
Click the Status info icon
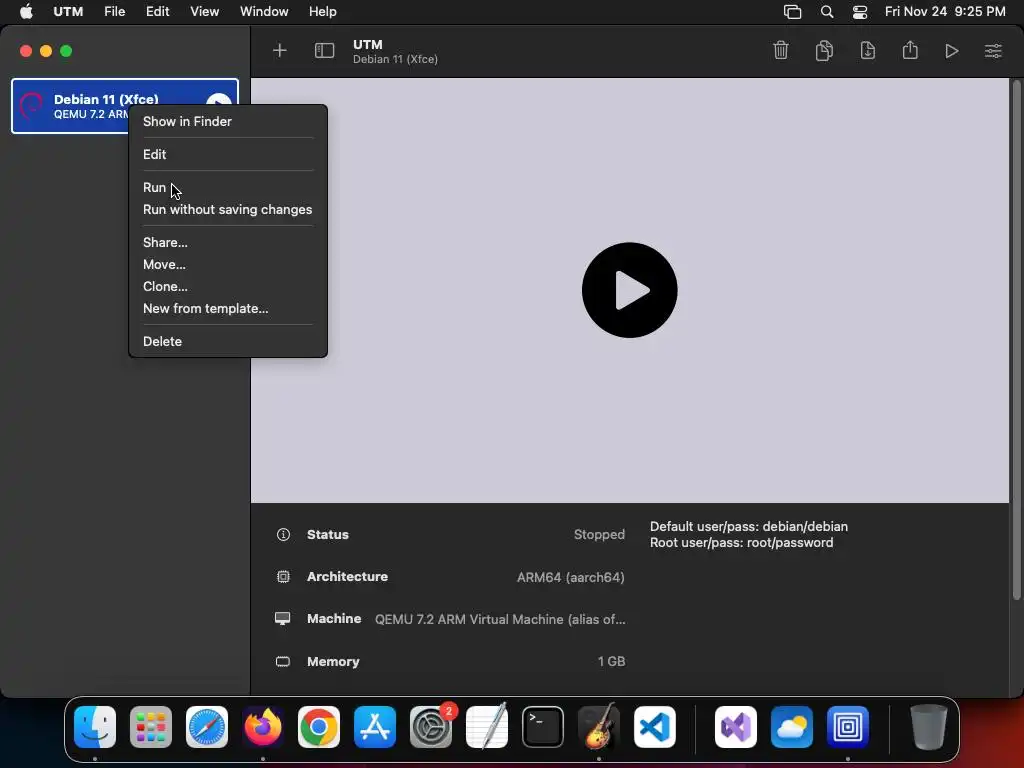click(283, 534)
